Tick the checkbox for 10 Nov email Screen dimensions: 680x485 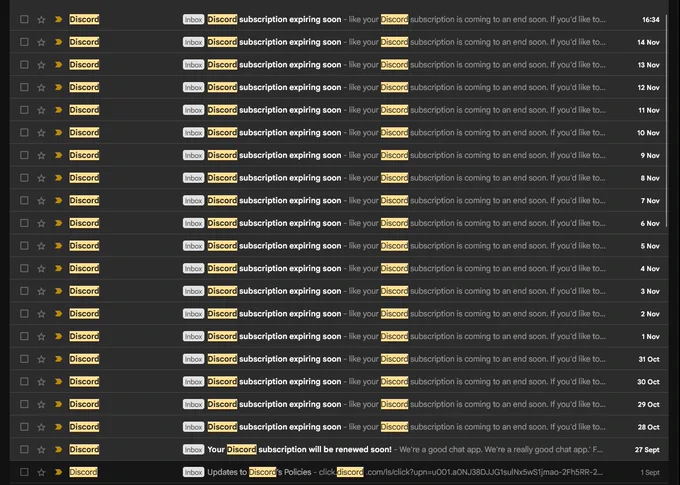tap(24, 132)
